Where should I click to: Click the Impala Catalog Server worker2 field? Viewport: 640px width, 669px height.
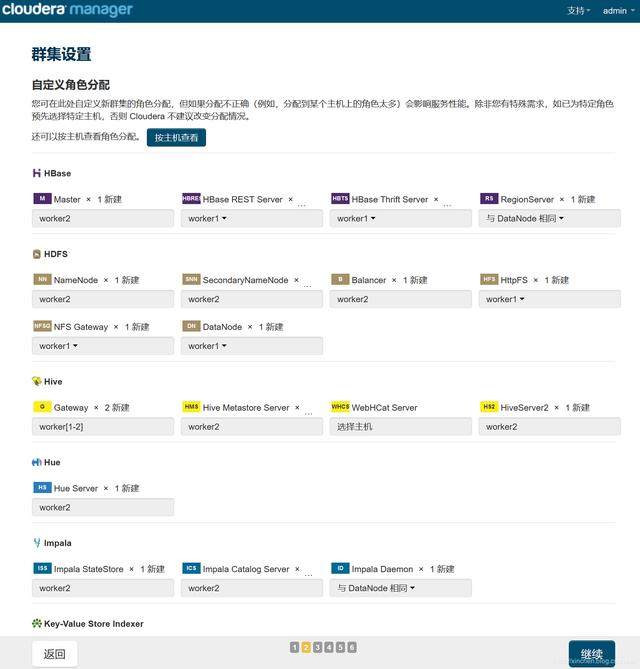click(252, 588)
